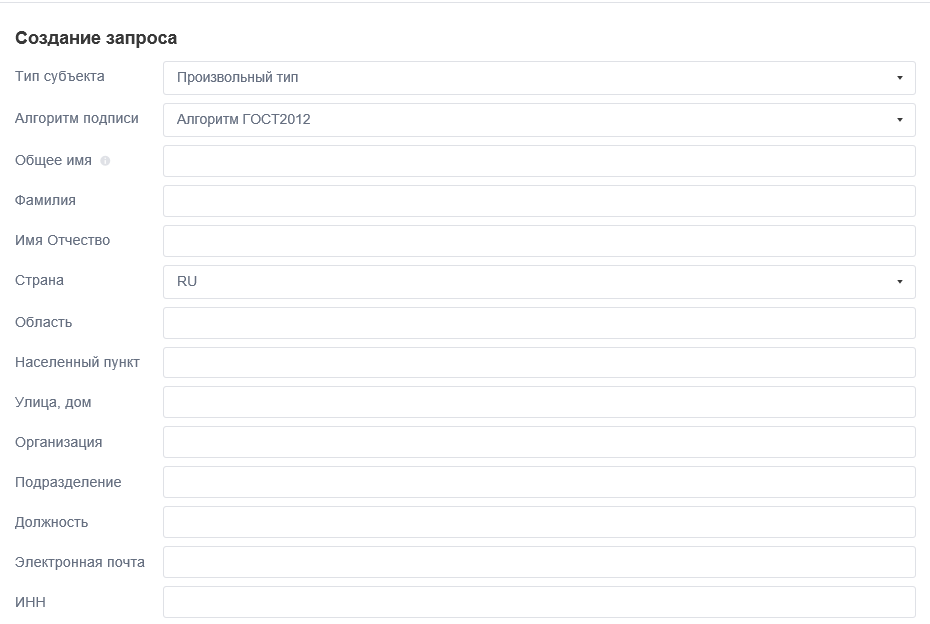Open the Страна country dropdown
Viewport: 930px width, 624px height.
[x=539, y=282]
